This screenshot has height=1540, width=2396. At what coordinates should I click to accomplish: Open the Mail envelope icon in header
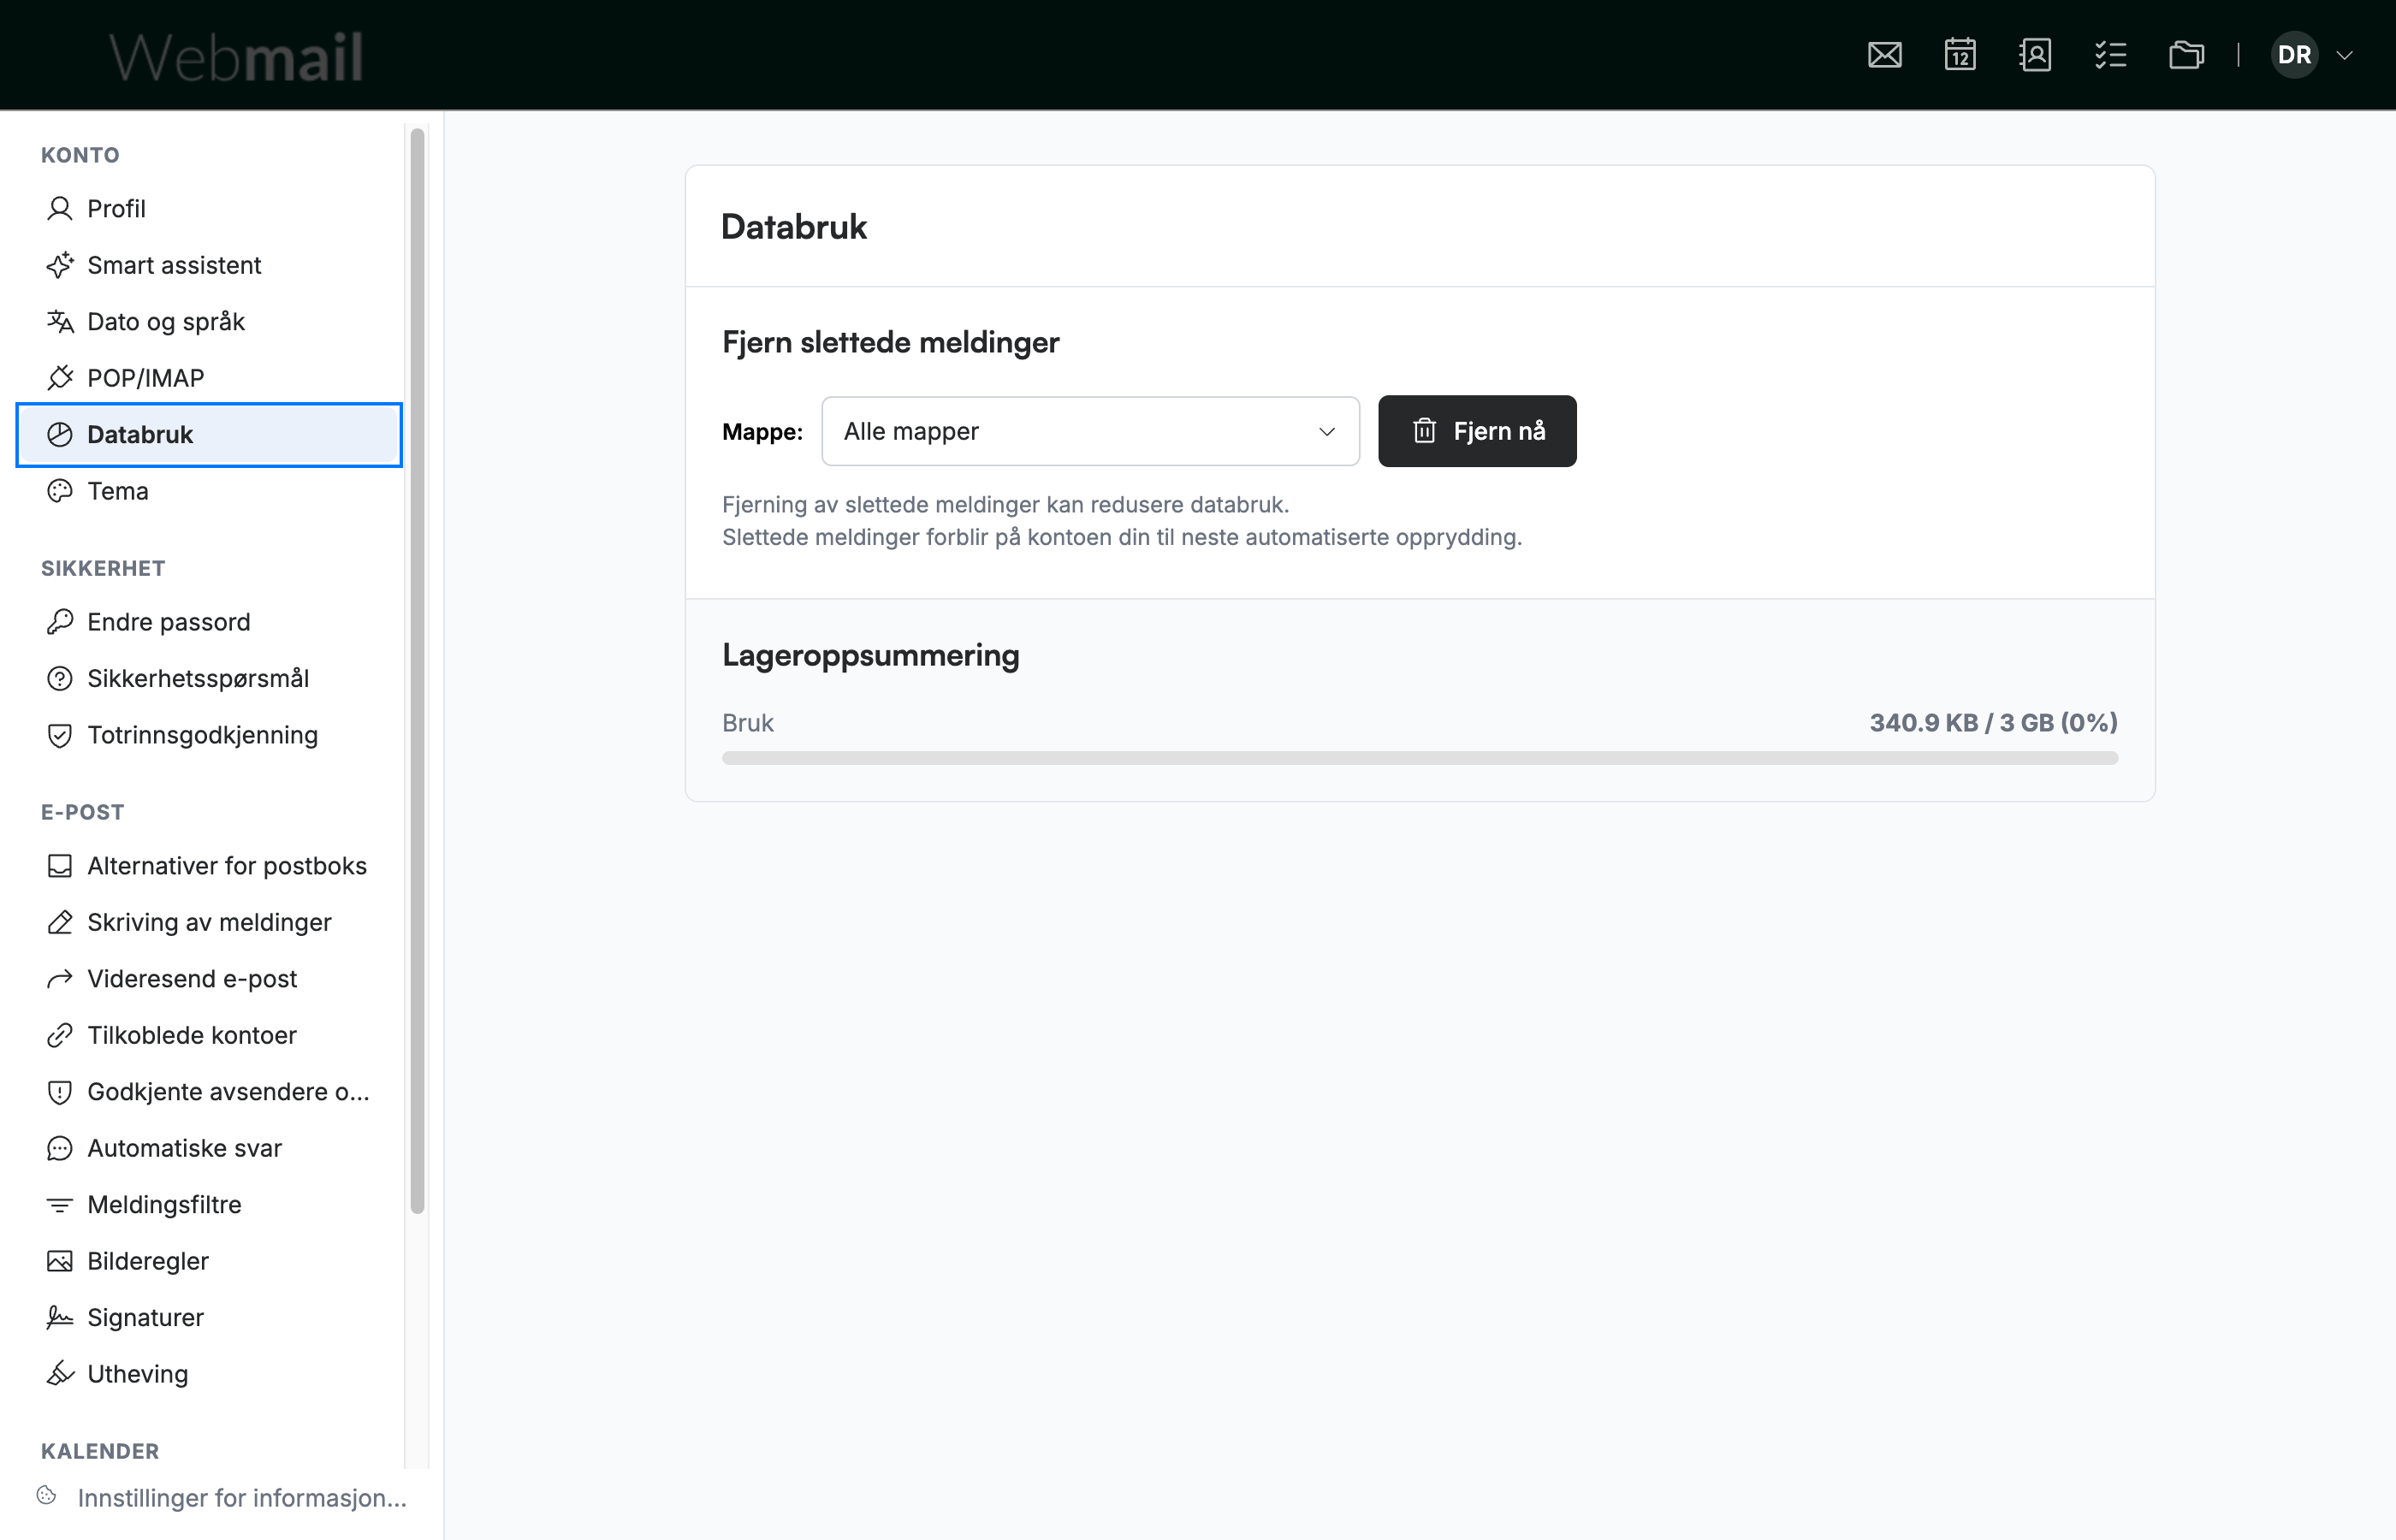point(1884,55)
